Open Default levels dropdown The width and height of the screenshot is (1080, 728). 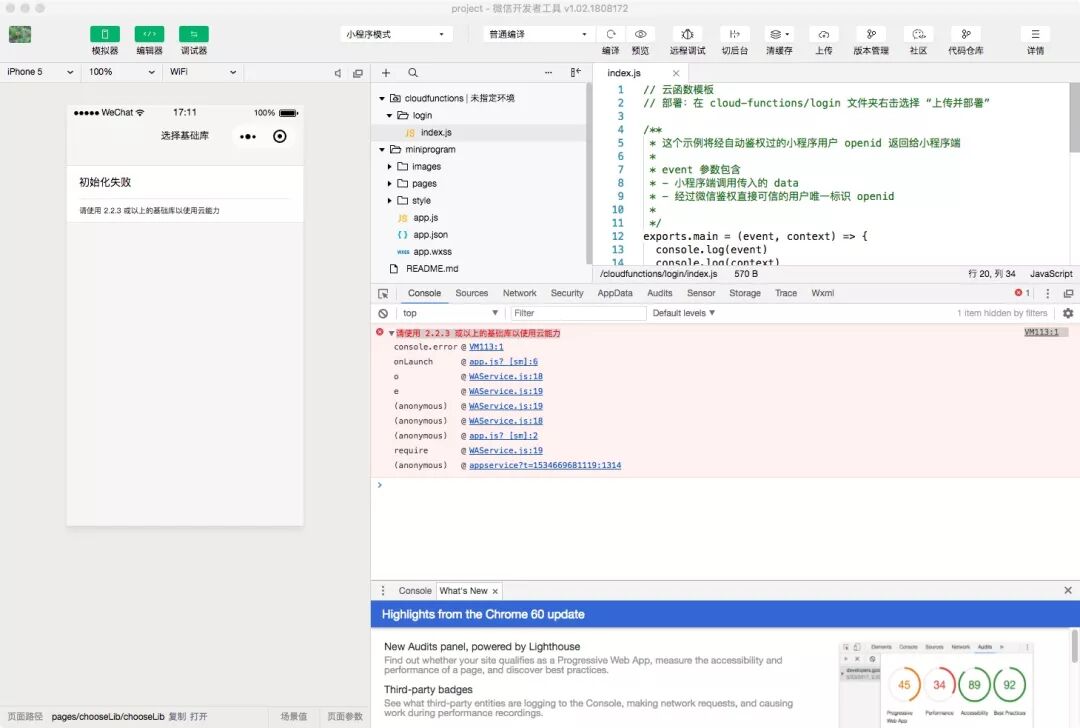684,313
